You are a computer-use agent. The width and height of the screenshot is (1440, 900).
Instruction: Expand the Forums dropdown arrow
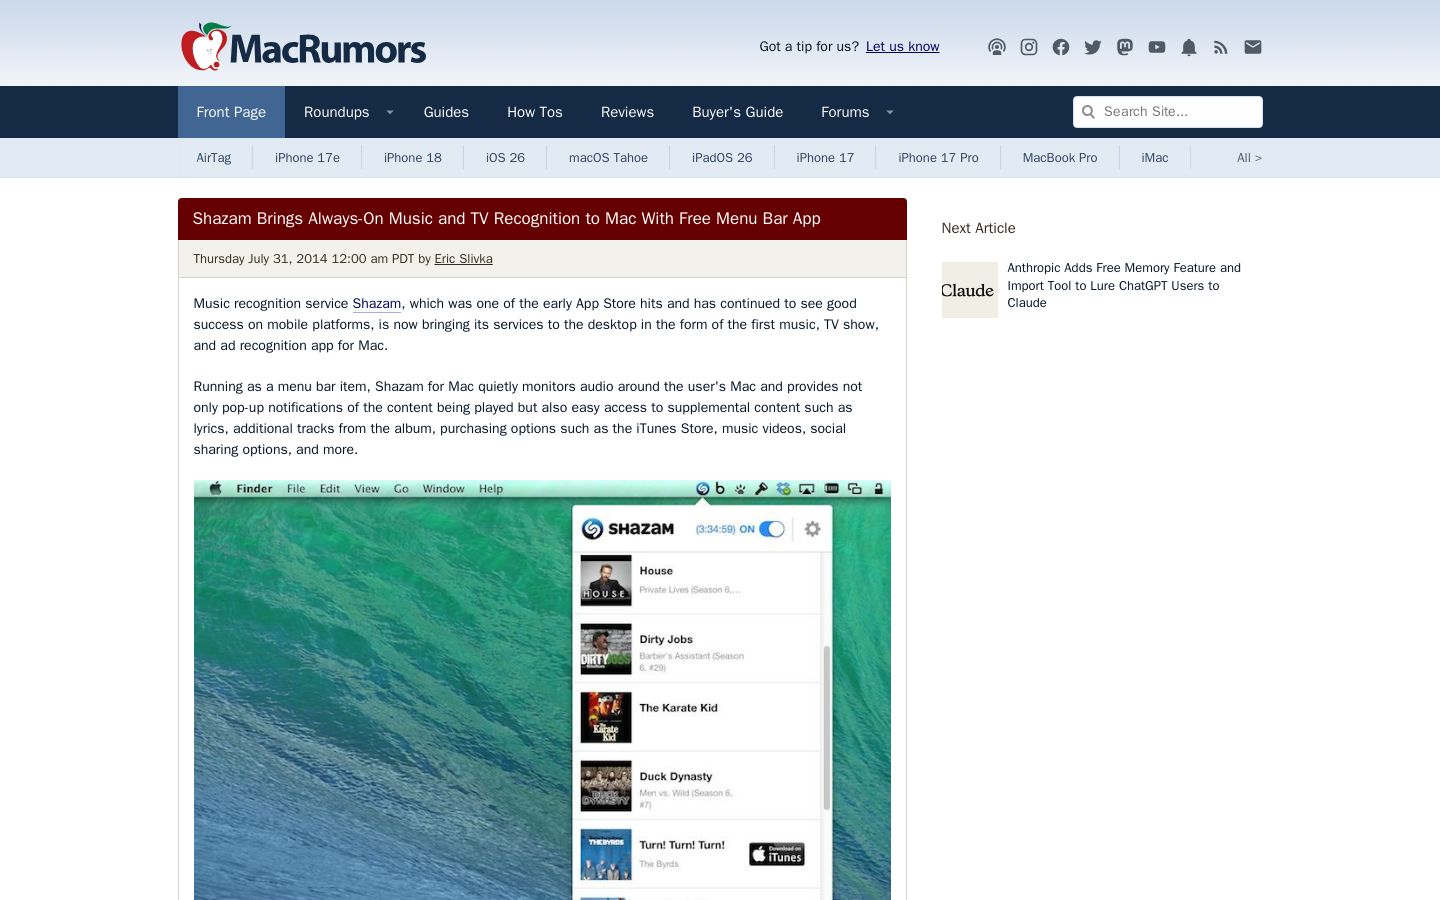click(x=890, y=112)
